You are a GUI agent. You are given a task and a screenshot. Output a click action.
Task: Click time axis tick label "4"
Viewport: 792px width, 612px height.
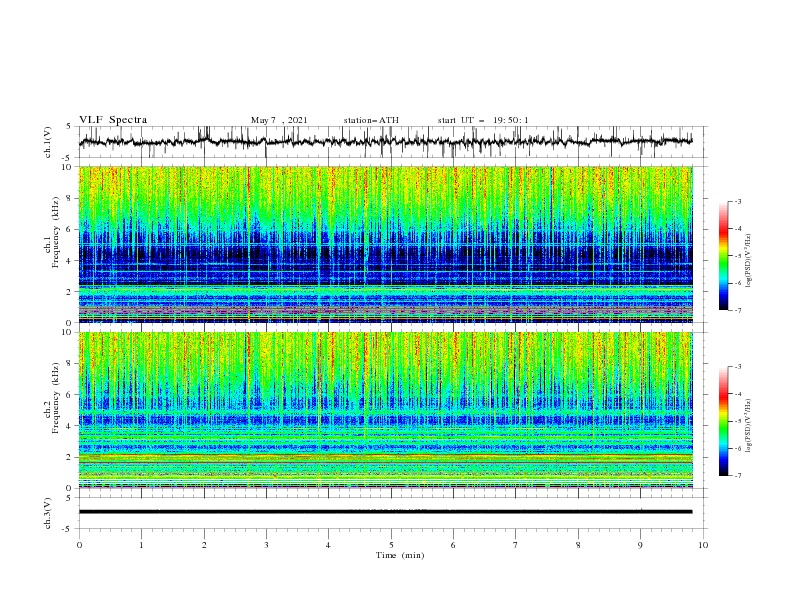click(x=328, y=545)
